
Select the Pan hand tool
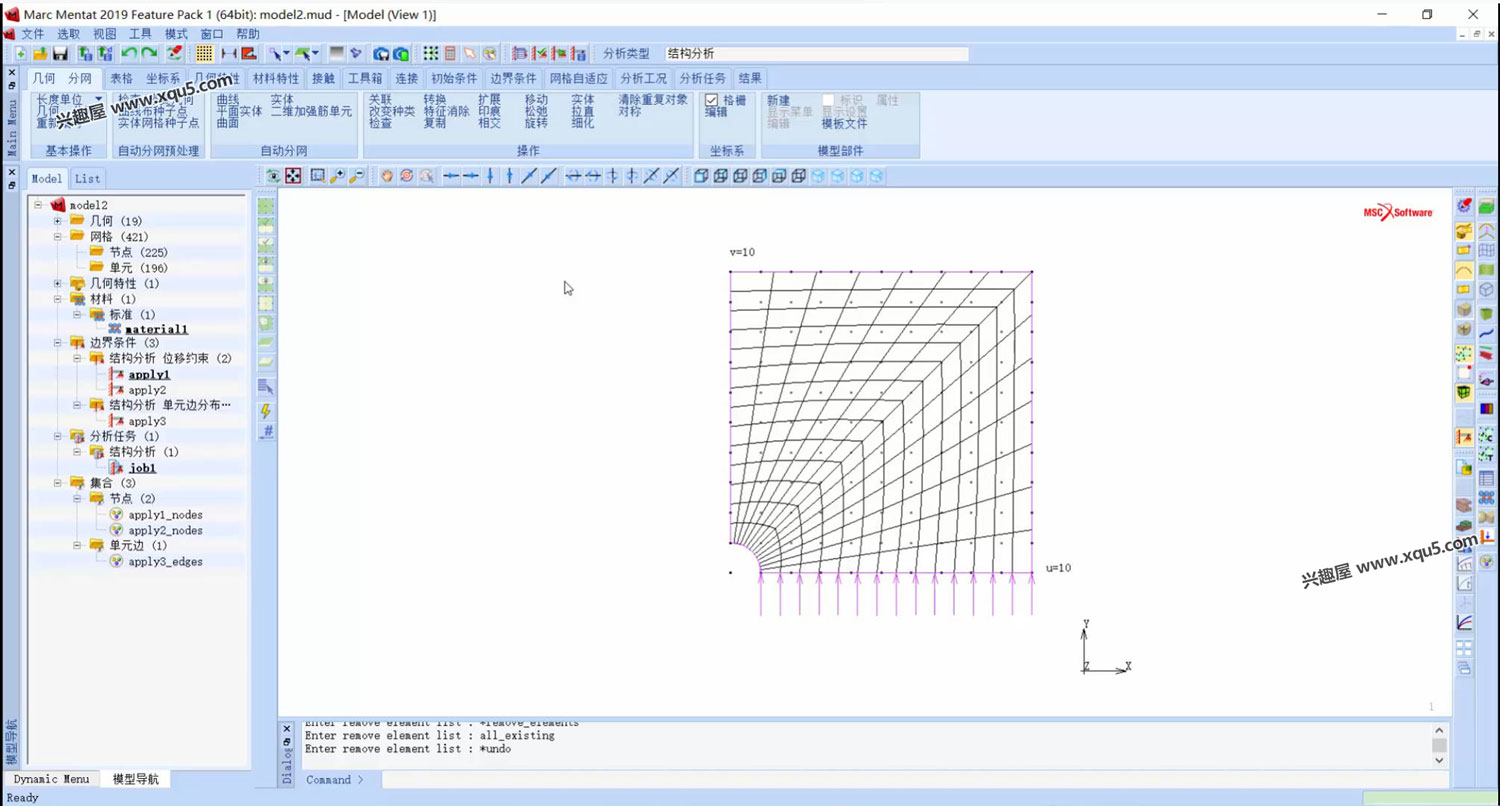click(387, 176)
